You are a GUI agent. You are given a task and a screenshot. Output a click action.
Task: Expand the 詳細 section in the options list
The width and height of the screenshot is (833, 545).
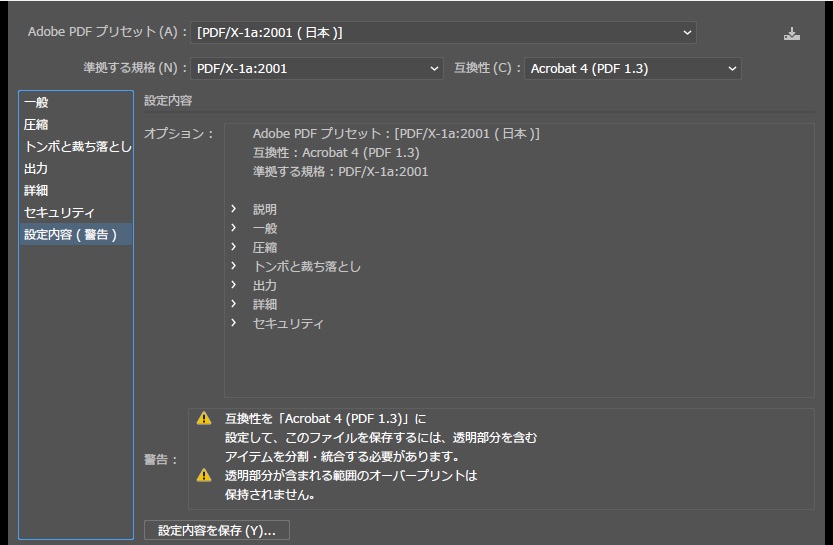click(x=233, y=304)
